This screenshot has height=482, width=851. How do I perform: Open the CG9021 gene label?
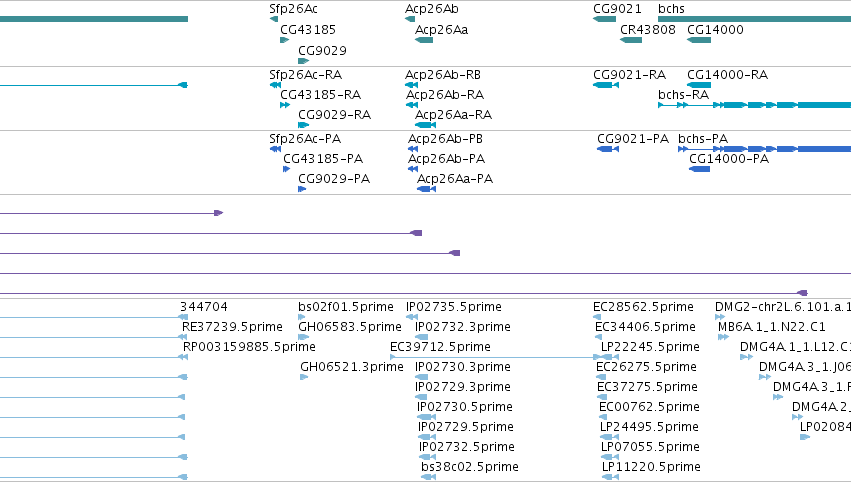(617, 9)
